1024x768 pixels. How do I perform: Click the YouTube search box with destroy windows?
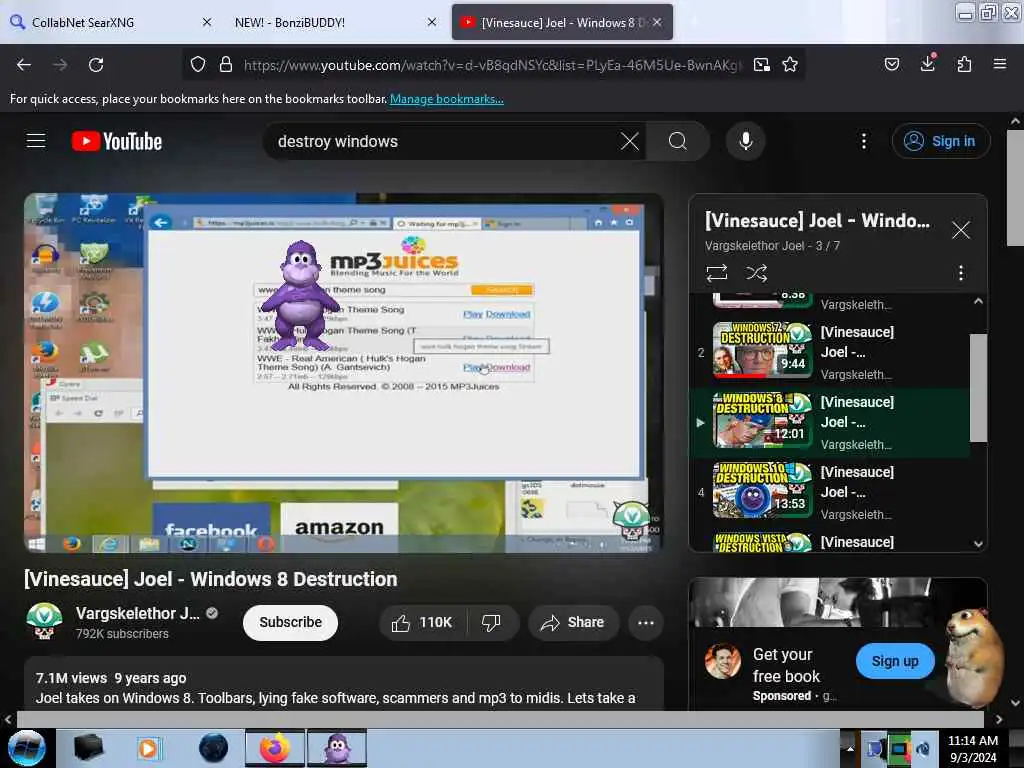click(444, 141)
